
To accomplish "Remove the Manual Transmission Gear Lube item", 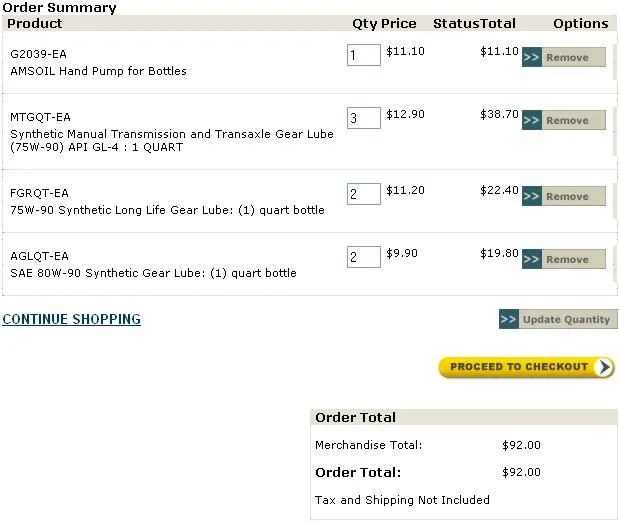I will pos(573,121).
